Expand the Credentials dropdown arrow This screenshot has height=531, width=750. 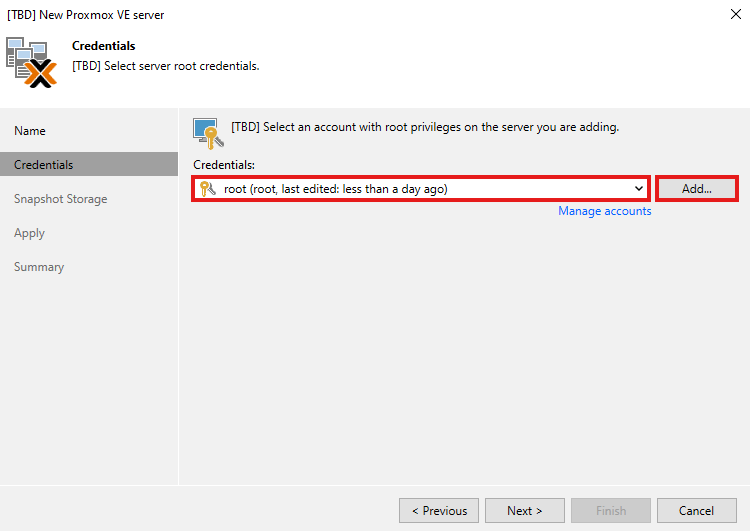(639, 189)
